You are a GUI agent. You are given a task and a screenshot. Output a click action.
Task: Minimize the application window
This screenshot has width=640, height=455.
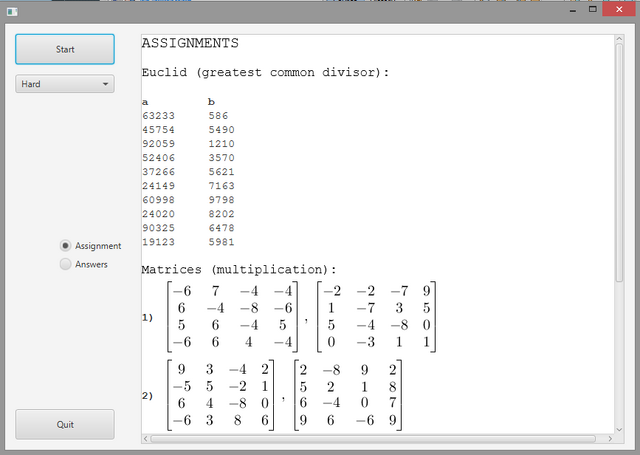573,10
